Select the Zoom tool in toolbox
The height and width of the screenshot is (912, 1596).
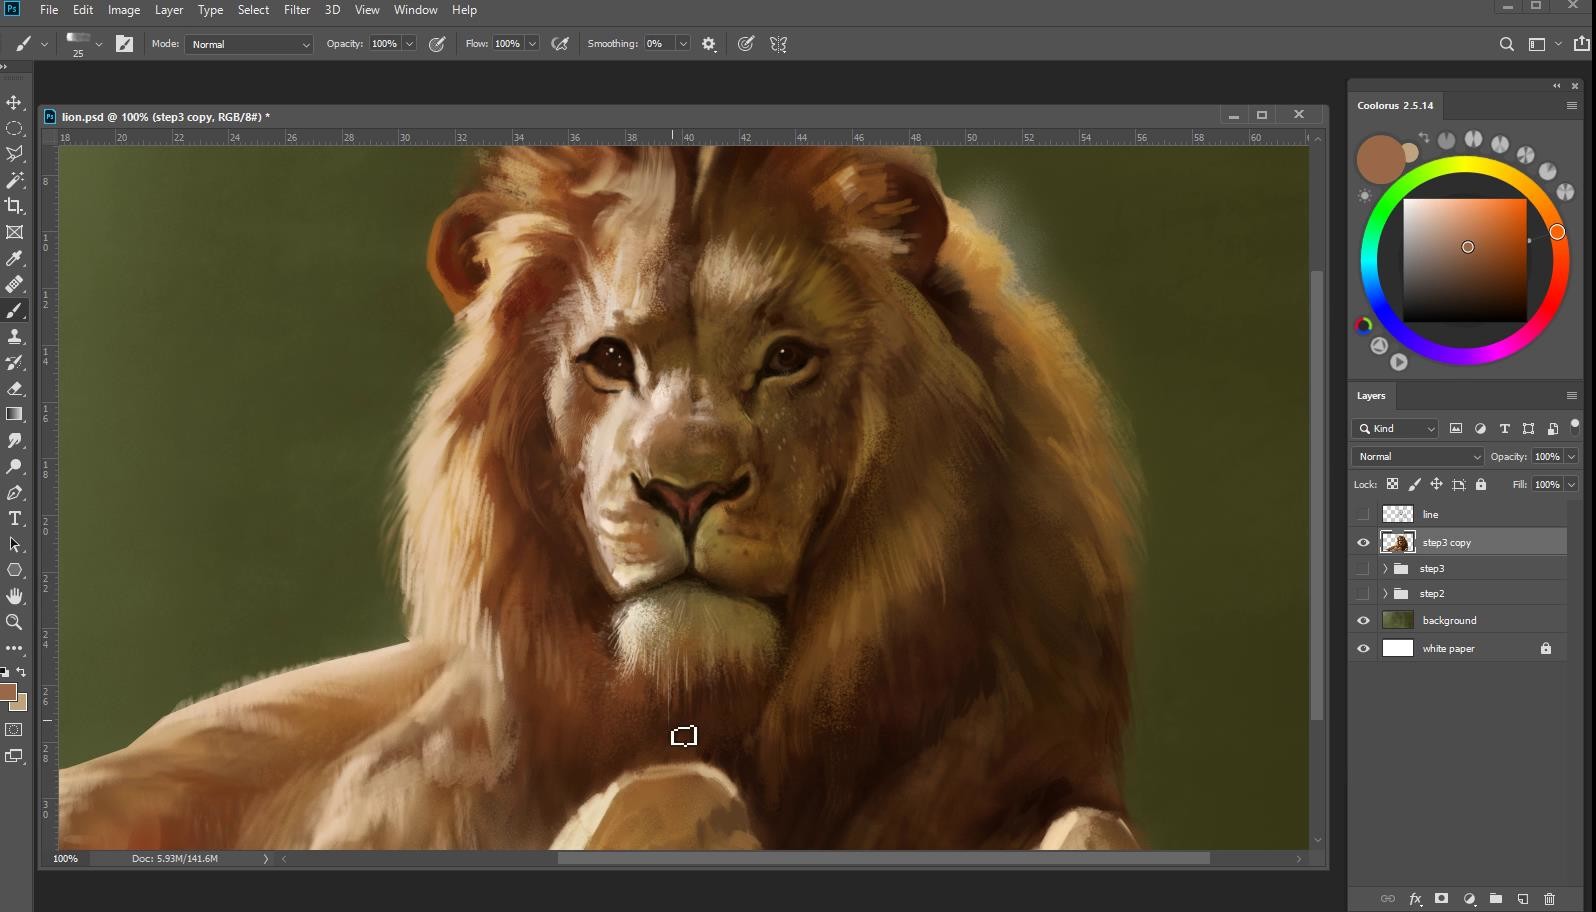click(x=14, y=622)
